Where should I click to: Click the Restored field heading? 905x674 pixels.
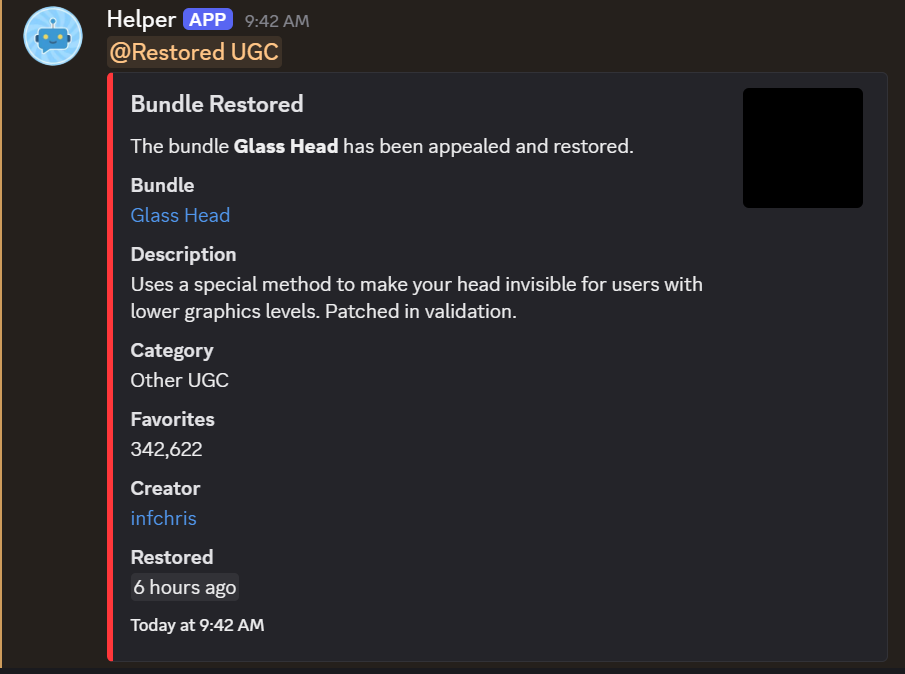172,557
